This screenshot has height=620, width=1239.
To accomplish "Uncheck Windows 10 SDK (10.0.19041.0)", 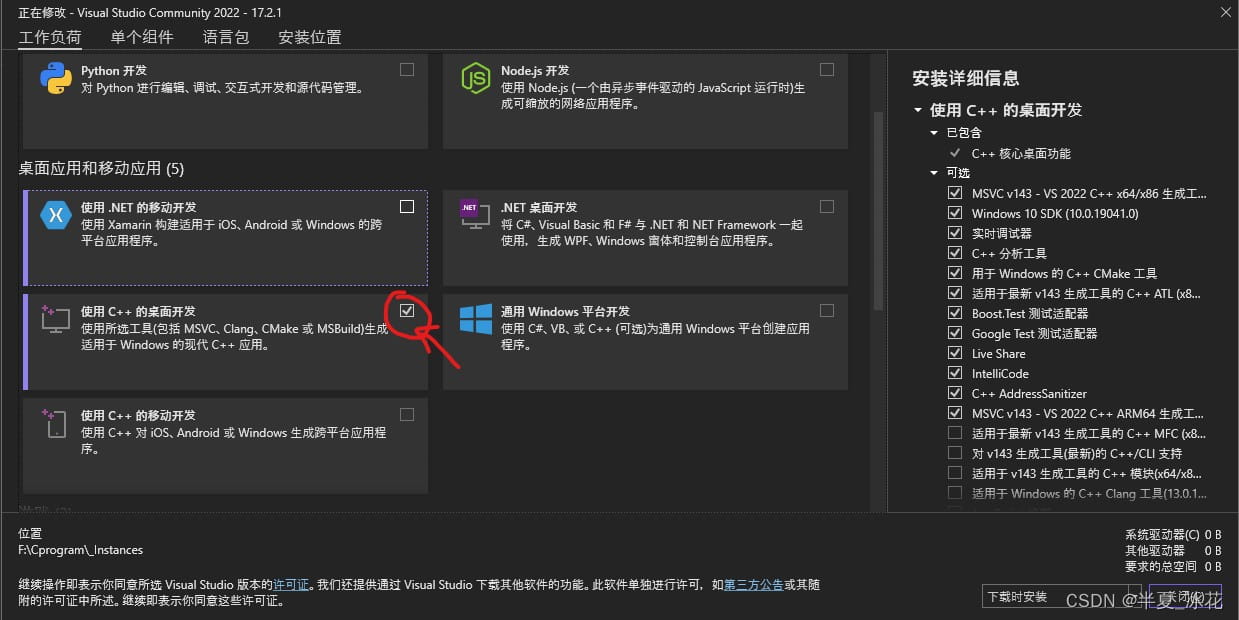I will pyautogui.click(x=954, y=213).
